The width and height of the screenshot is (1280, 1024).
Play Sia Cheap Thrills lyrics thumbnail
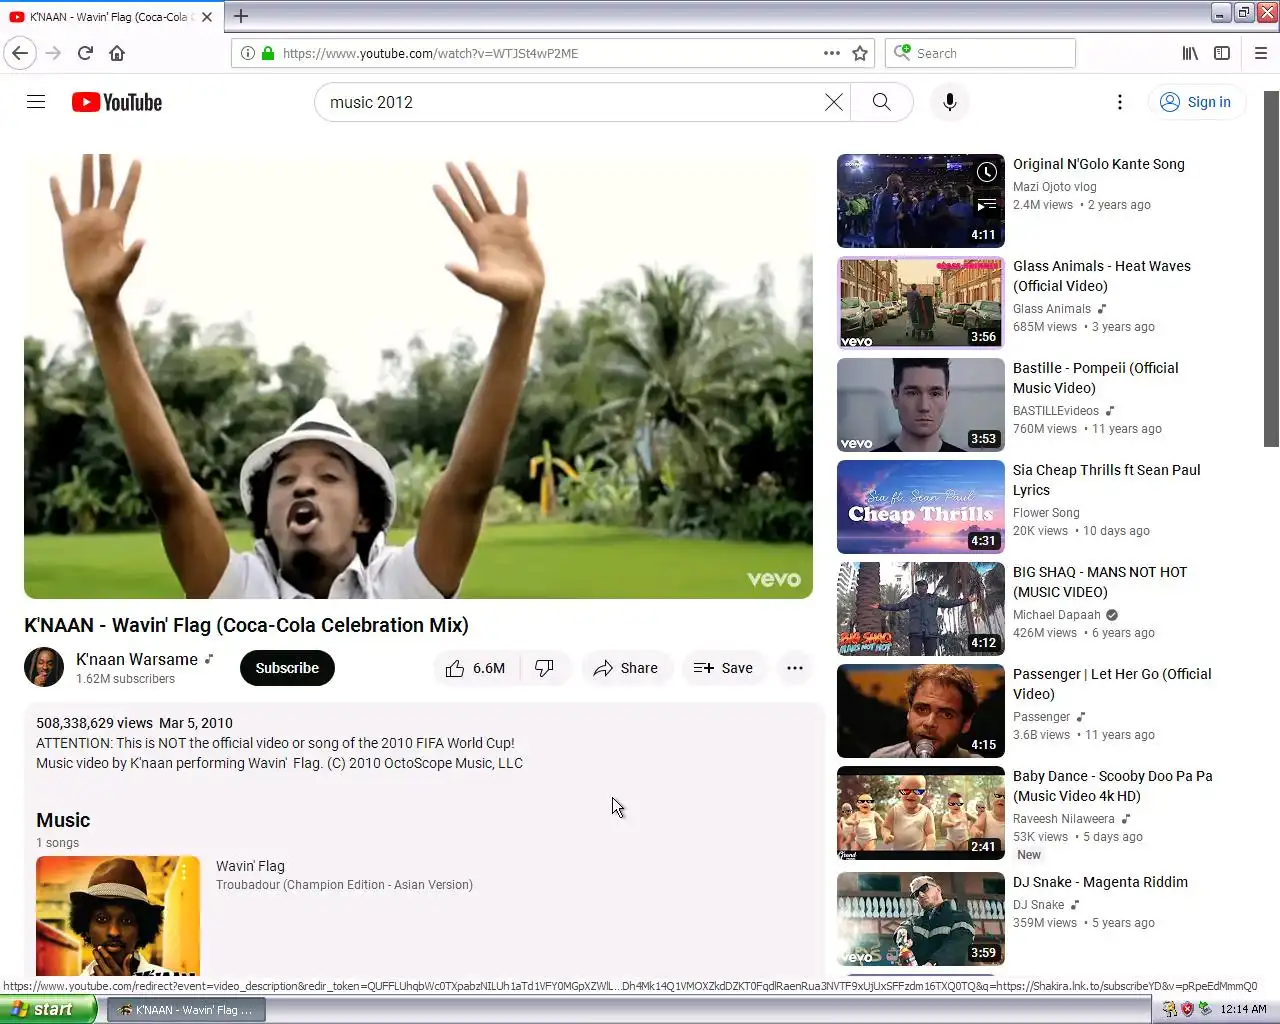(920, 507)
